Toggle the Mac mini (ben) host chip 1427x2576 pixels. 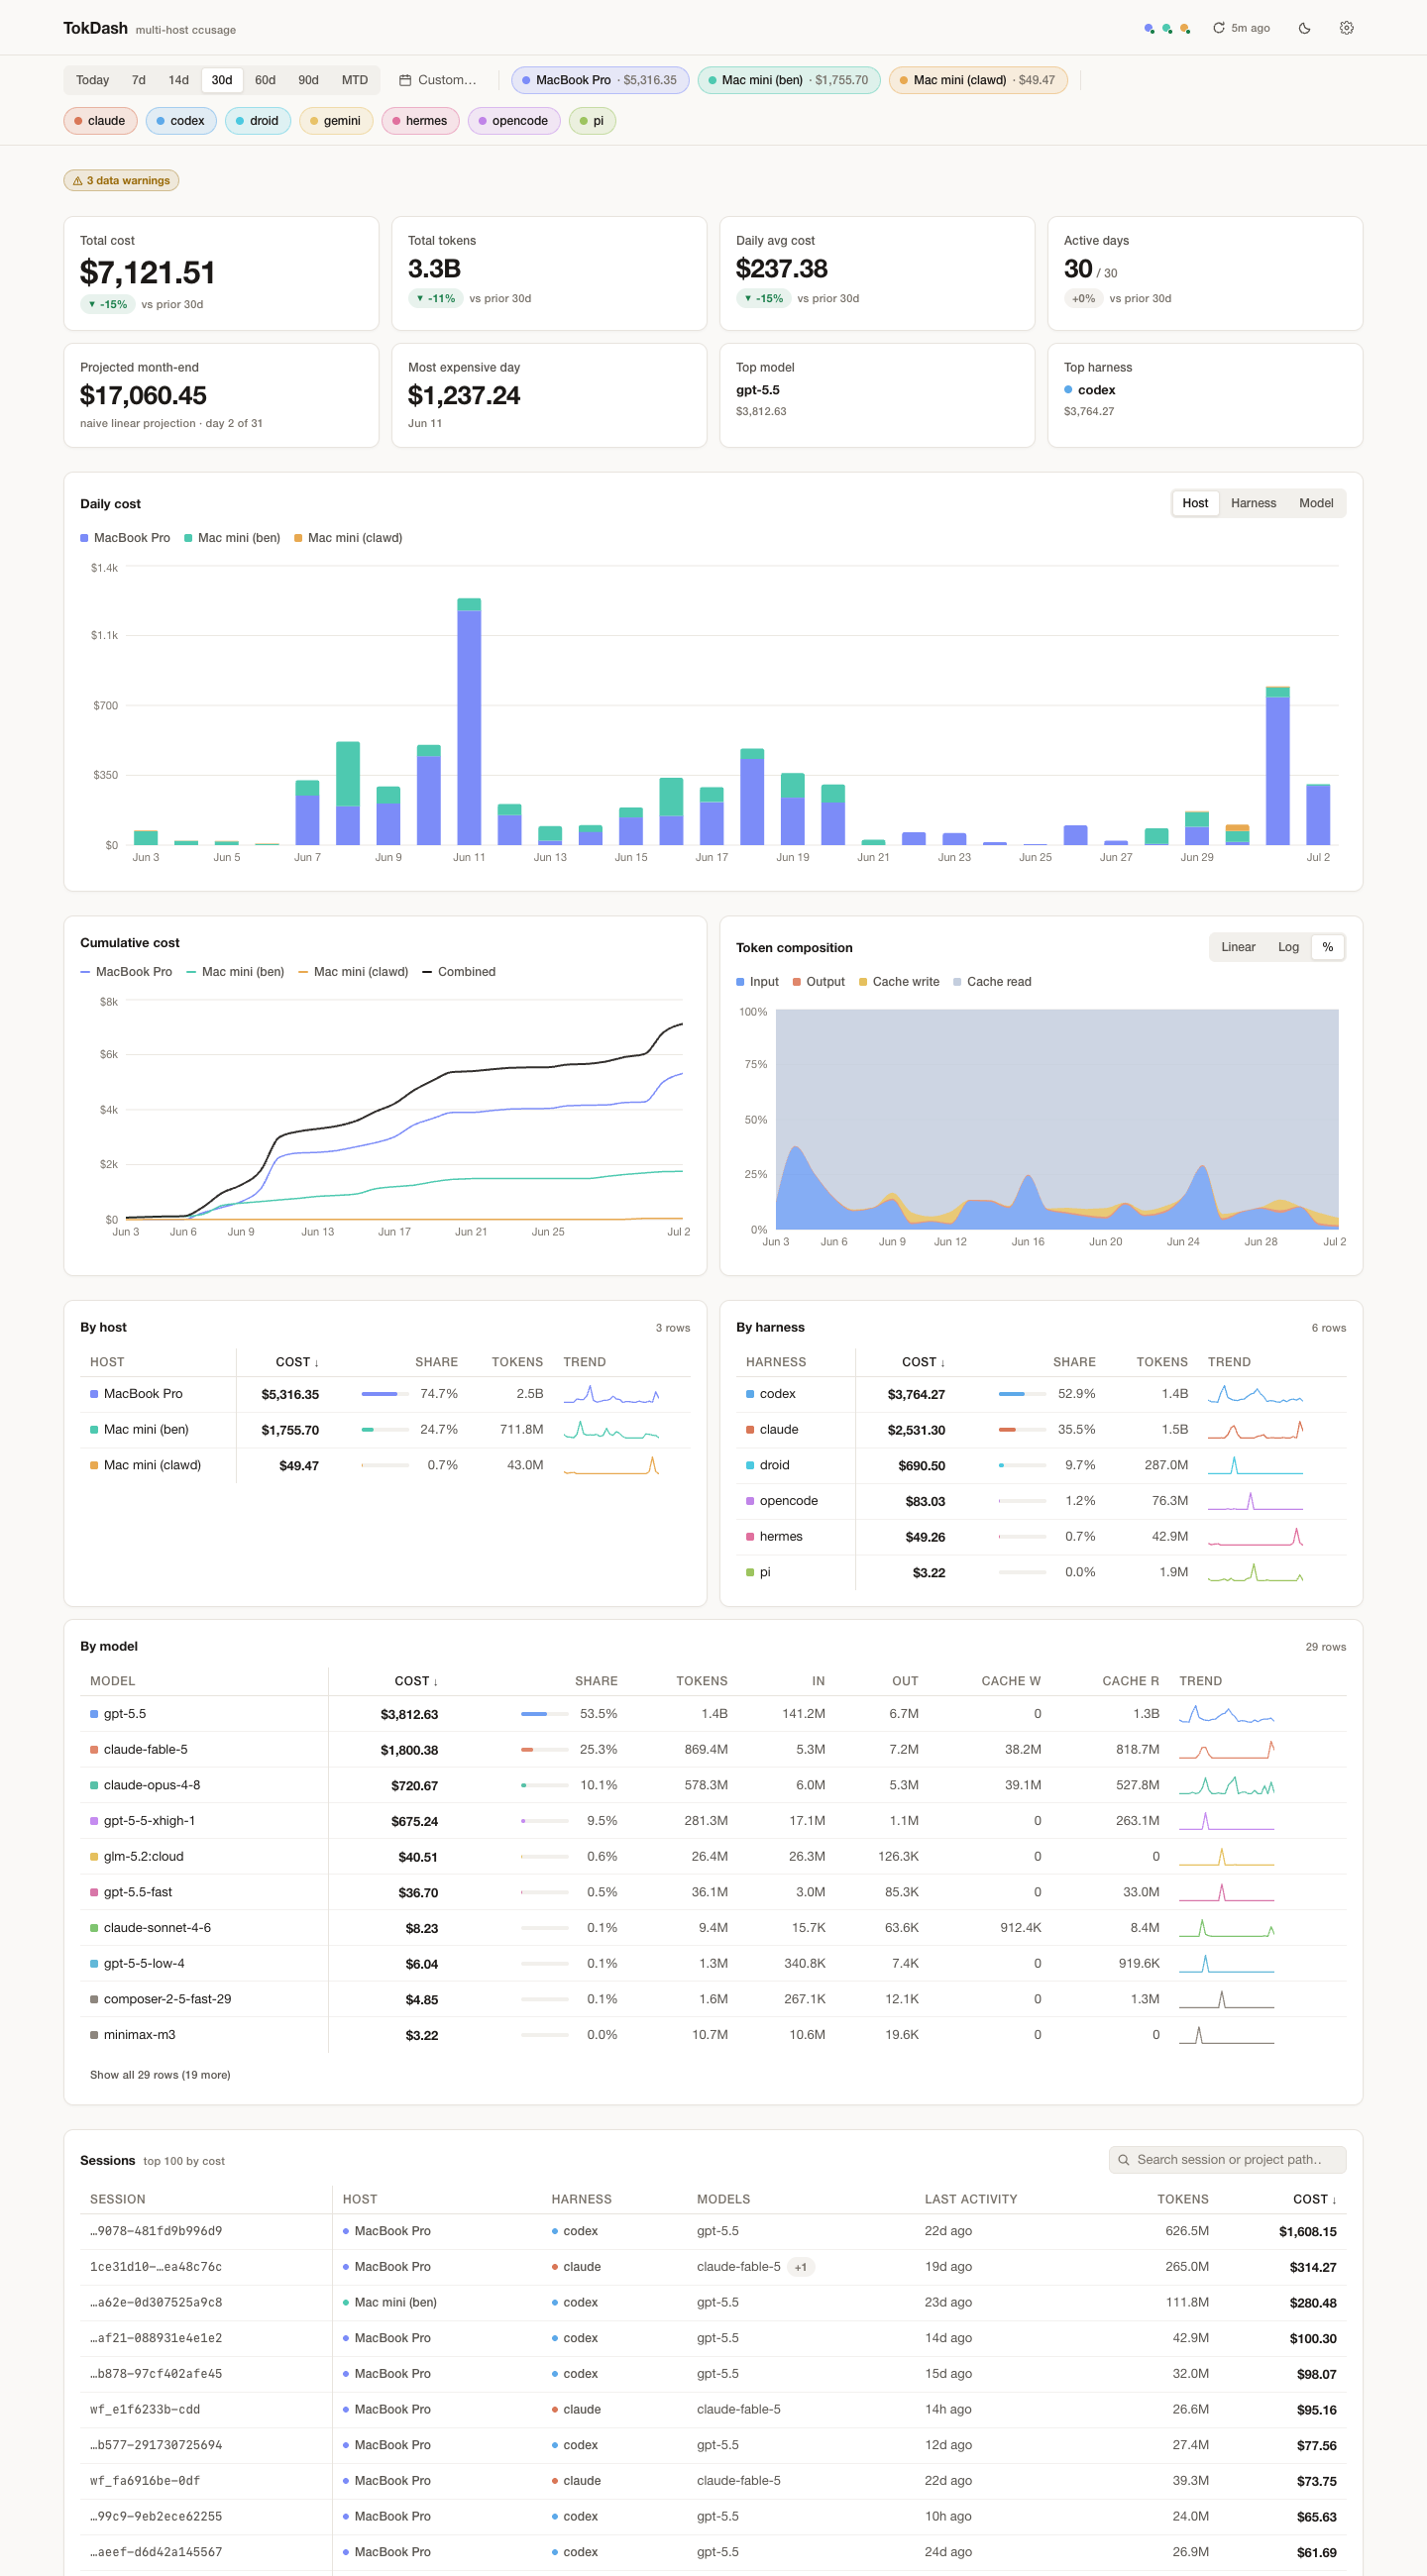[789, 80]
